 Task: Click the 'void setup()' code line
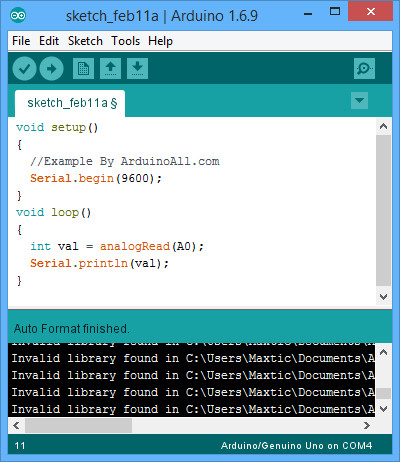[x=57, y=128]
